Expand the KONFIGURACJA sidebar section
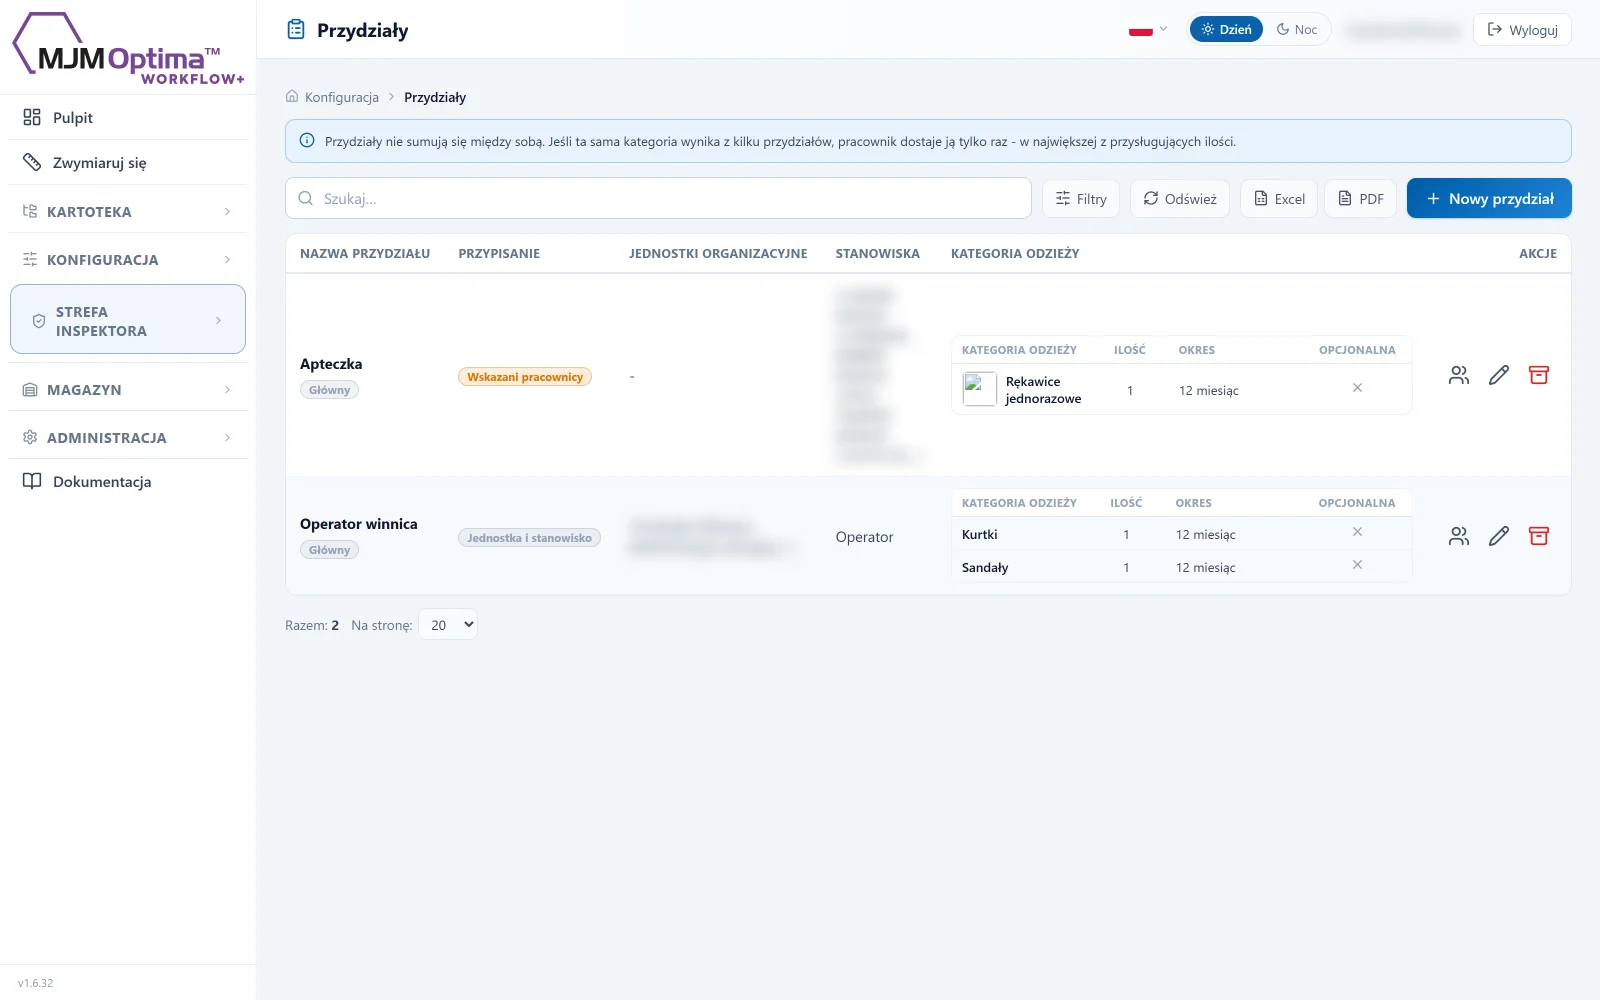This screenshot has height=1000, width=1600. pos(128,260)
